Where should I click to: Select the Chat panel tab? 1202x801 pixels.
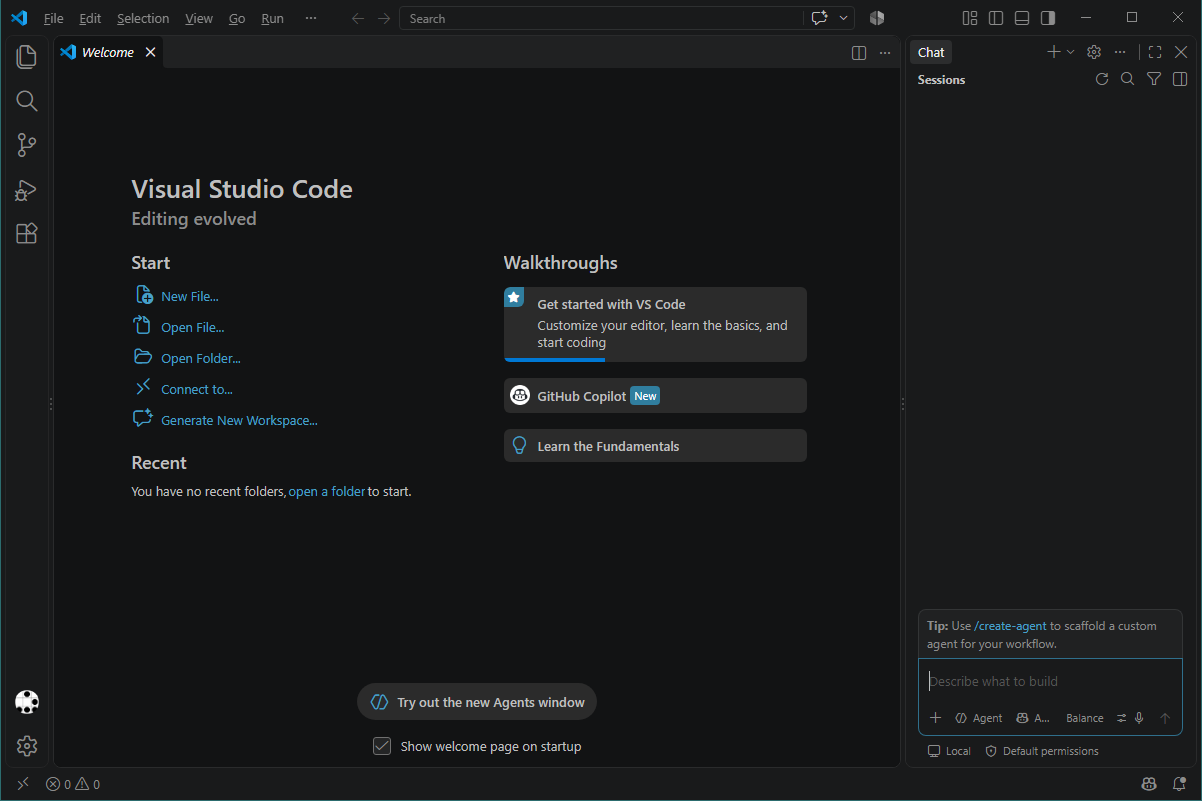[931, 52]
